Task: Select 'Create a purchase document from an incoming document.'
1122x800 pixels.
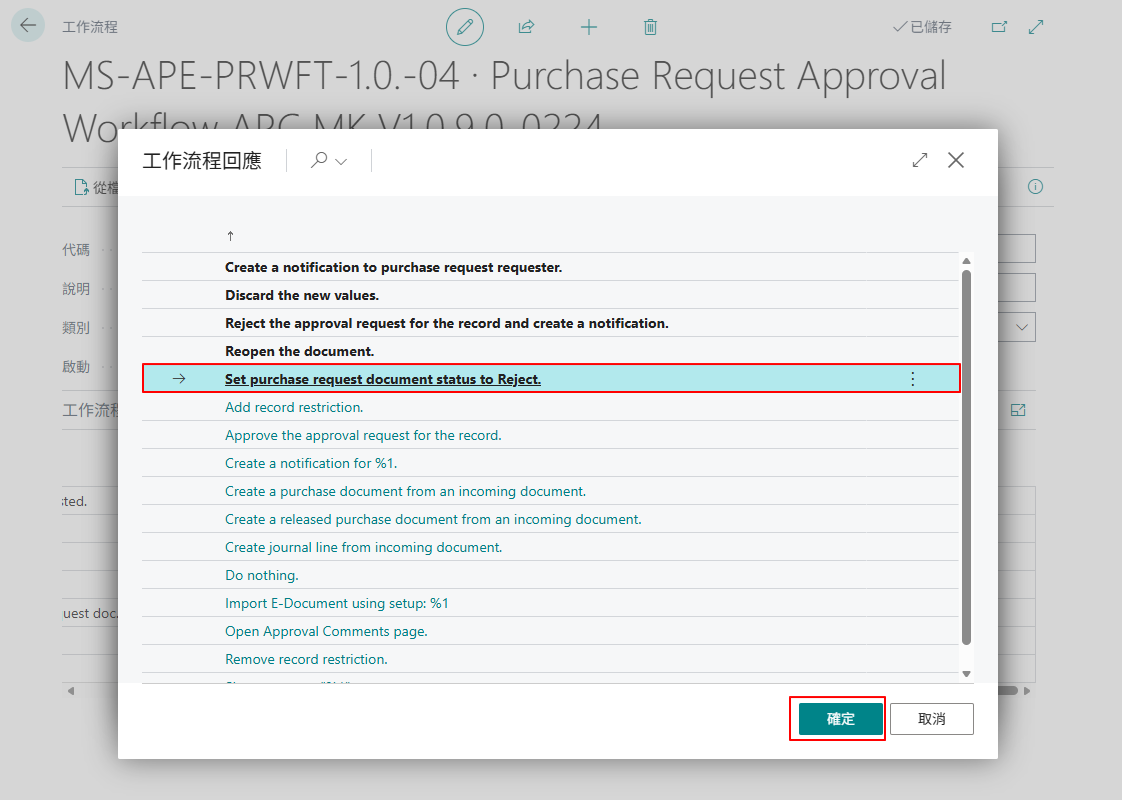Action: [406, 491]
